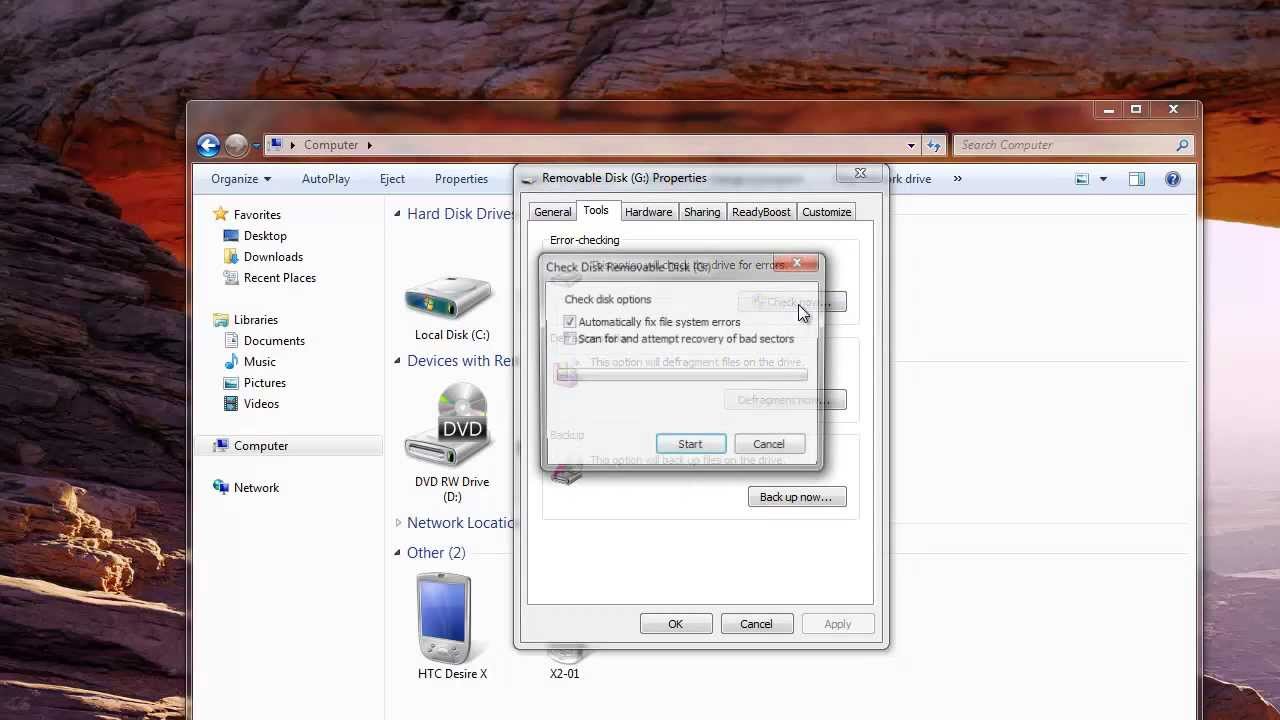
Task: Open Libraries in navigation pane
Action: click(x=255, y=320)
